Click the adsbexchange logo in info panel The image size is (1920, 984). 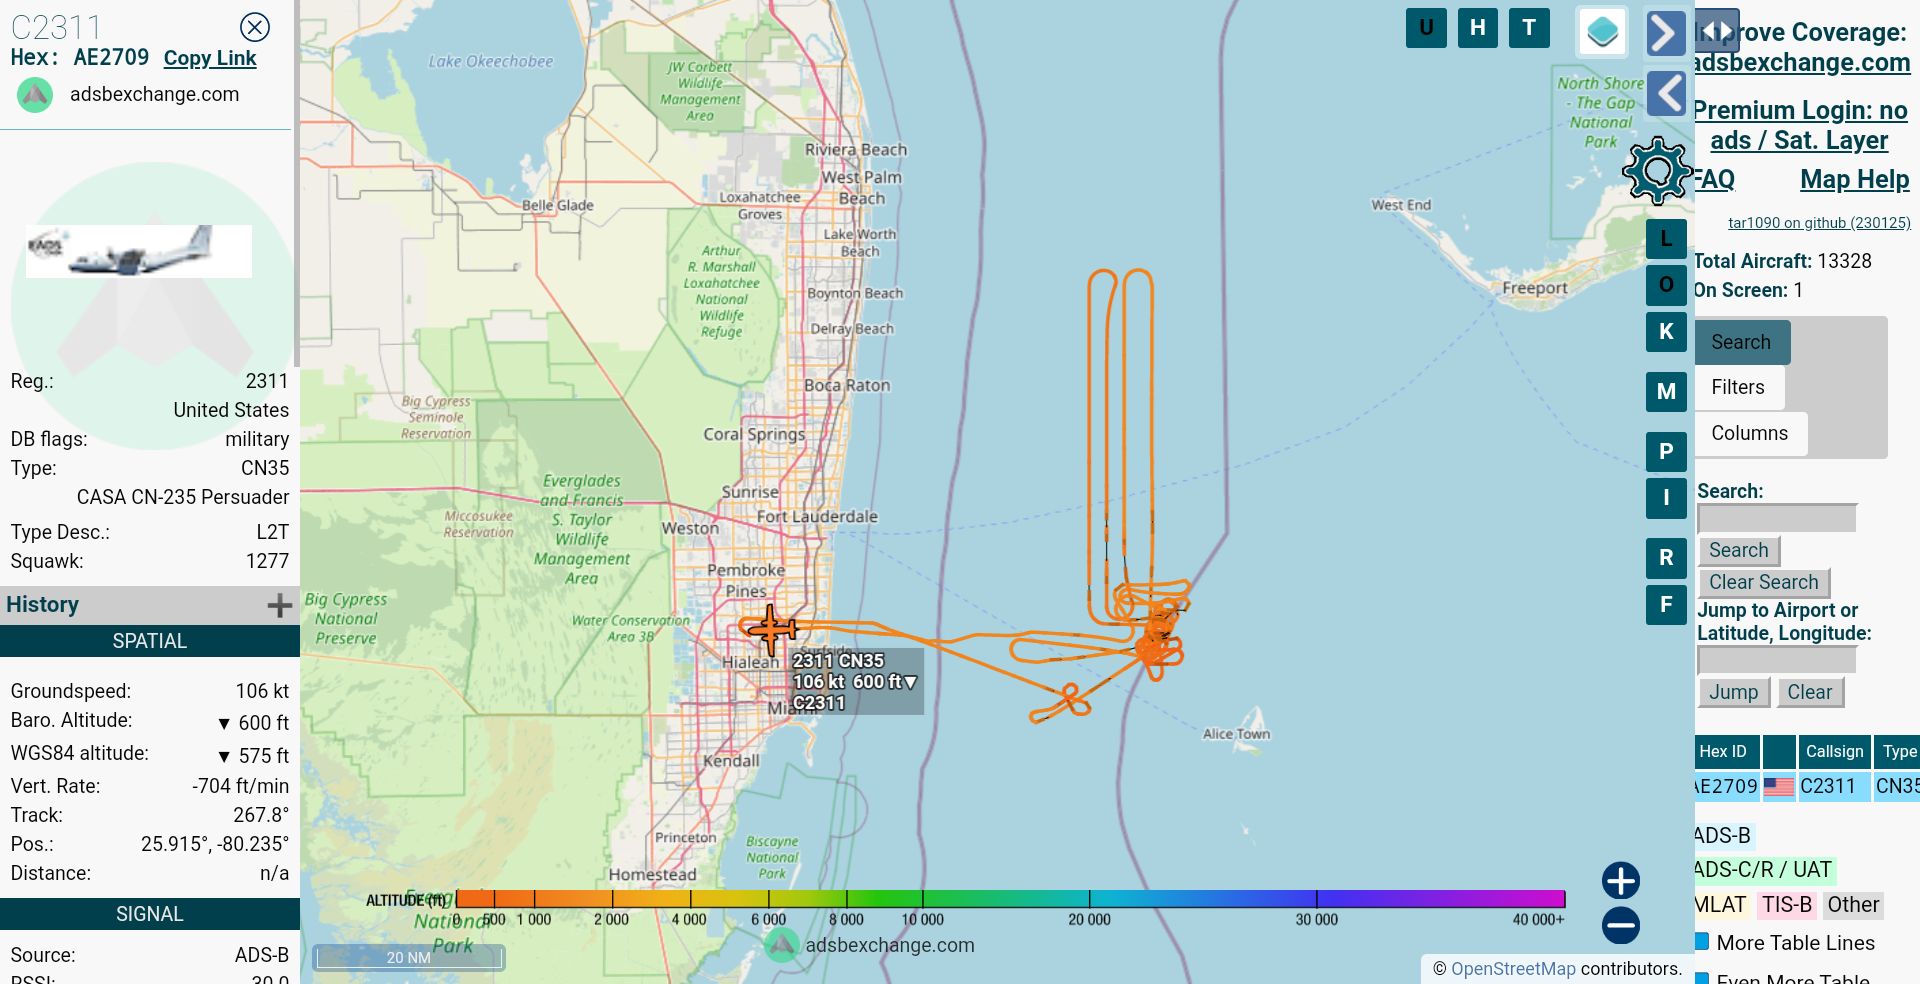point(35,95)
